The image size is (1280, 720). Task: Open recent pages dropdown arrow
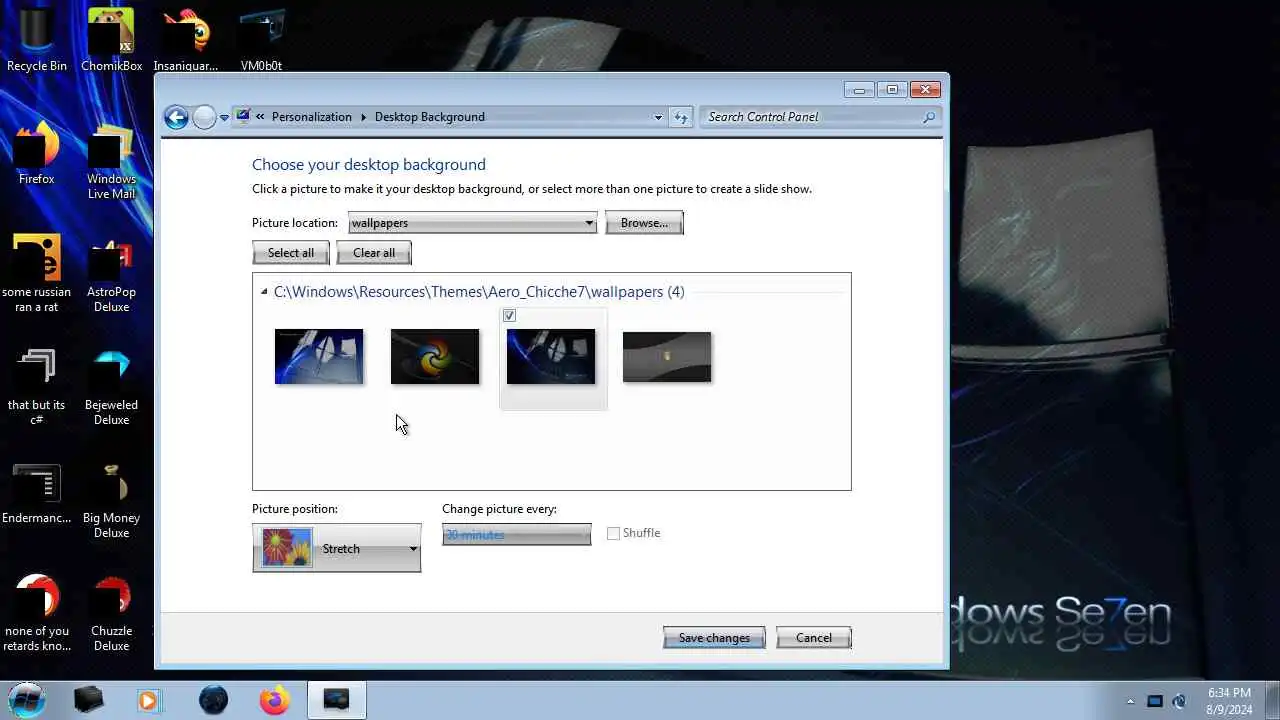224,117
